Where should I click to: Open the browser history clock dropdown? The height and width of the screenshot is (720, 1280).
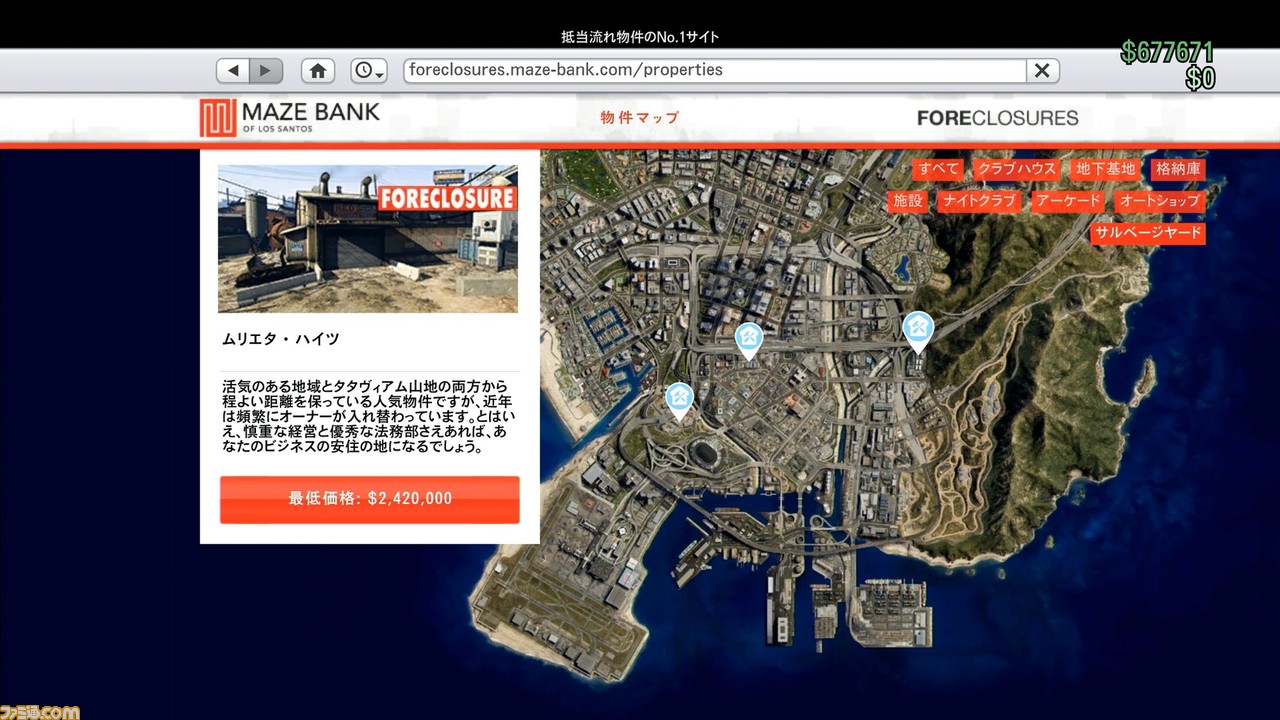click(369, 71)
